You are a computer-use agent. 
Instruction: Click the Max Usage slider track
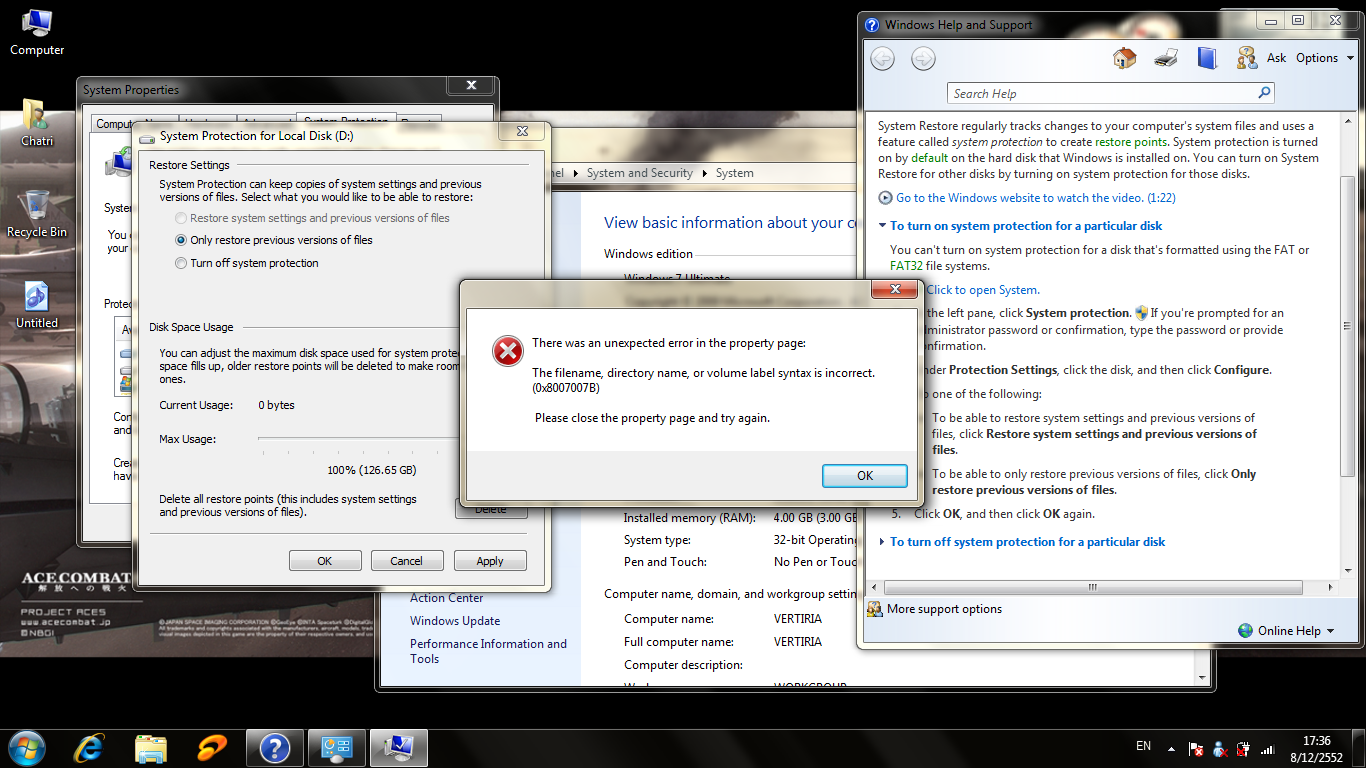point(358,439)
